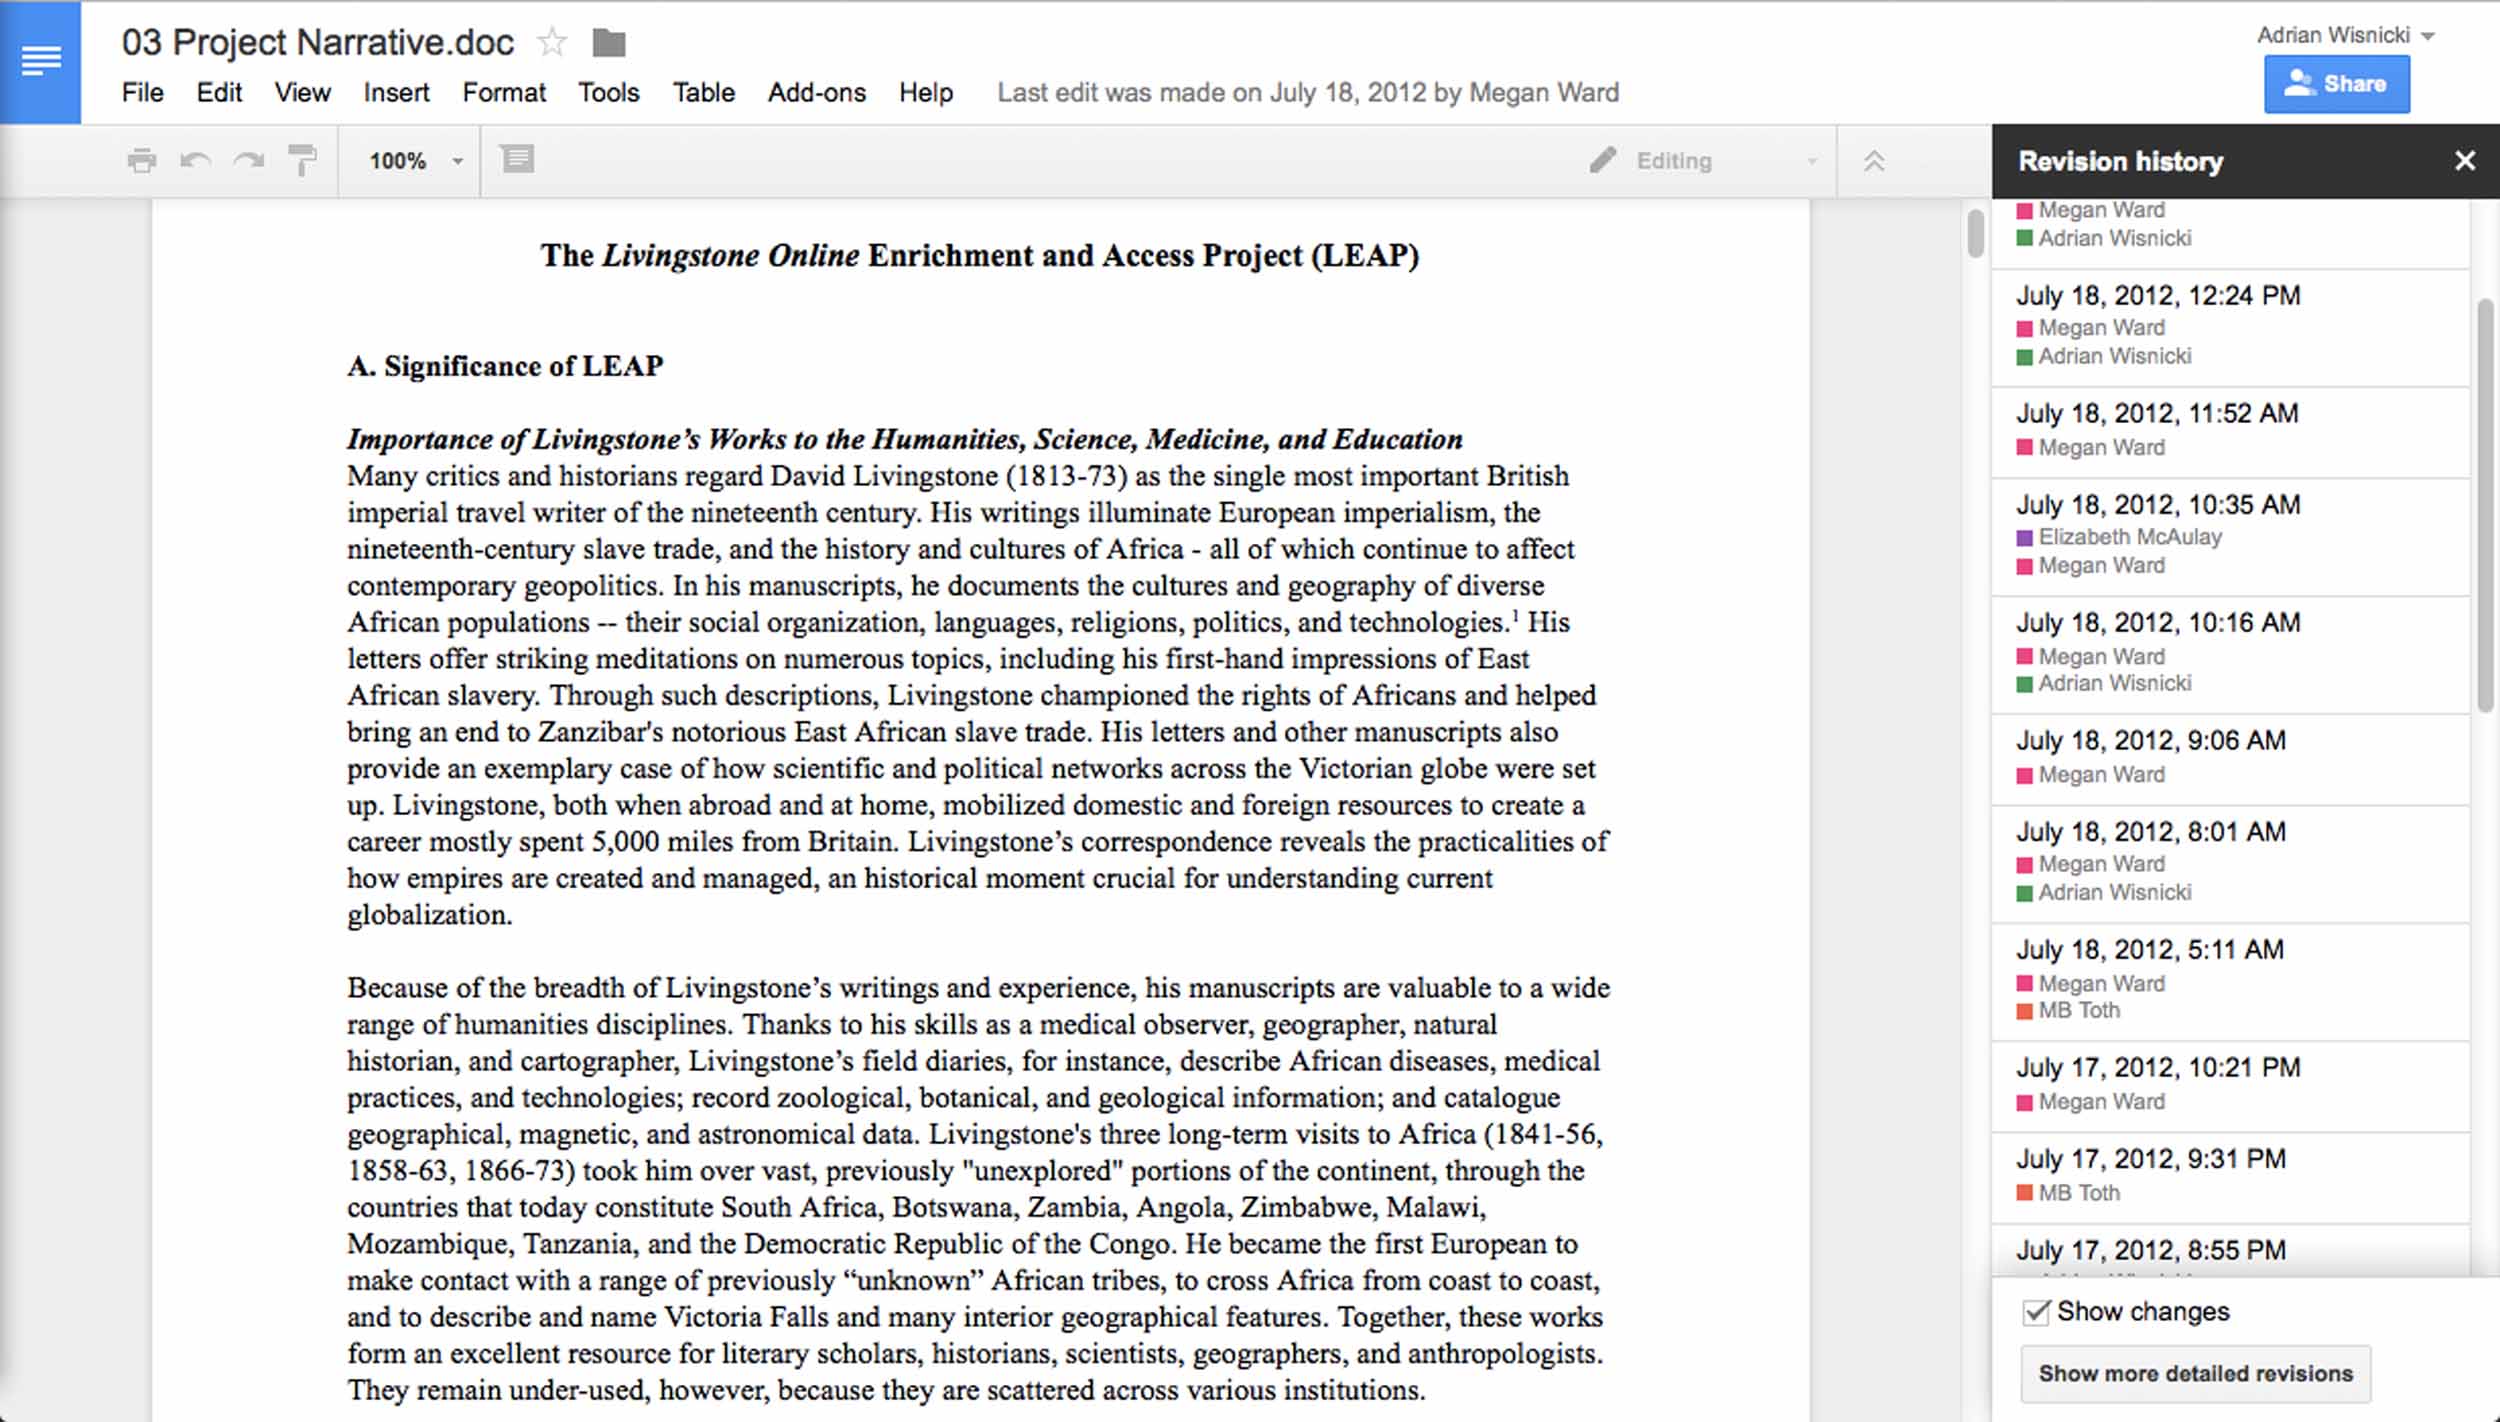Click purple swatch next to Elizabeth McAulay
The image size is (2500, 1422).
[x=2025, y=538]
